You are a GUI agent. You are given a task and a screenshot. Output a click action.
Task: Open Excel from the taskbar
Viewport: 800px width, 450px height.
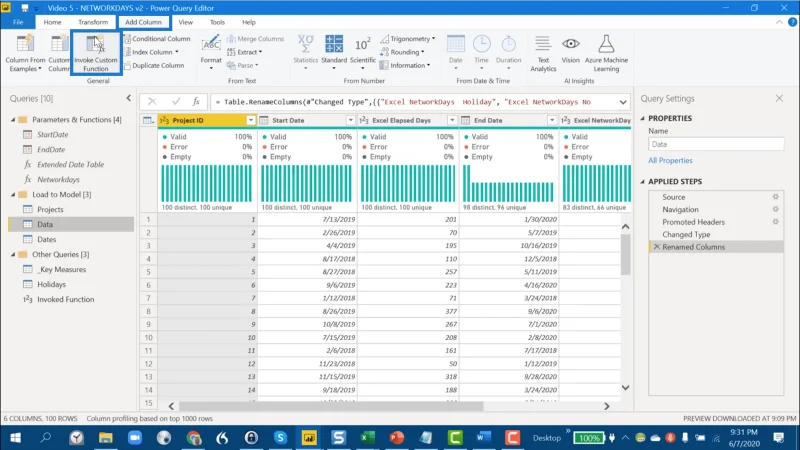click(367, 437)
